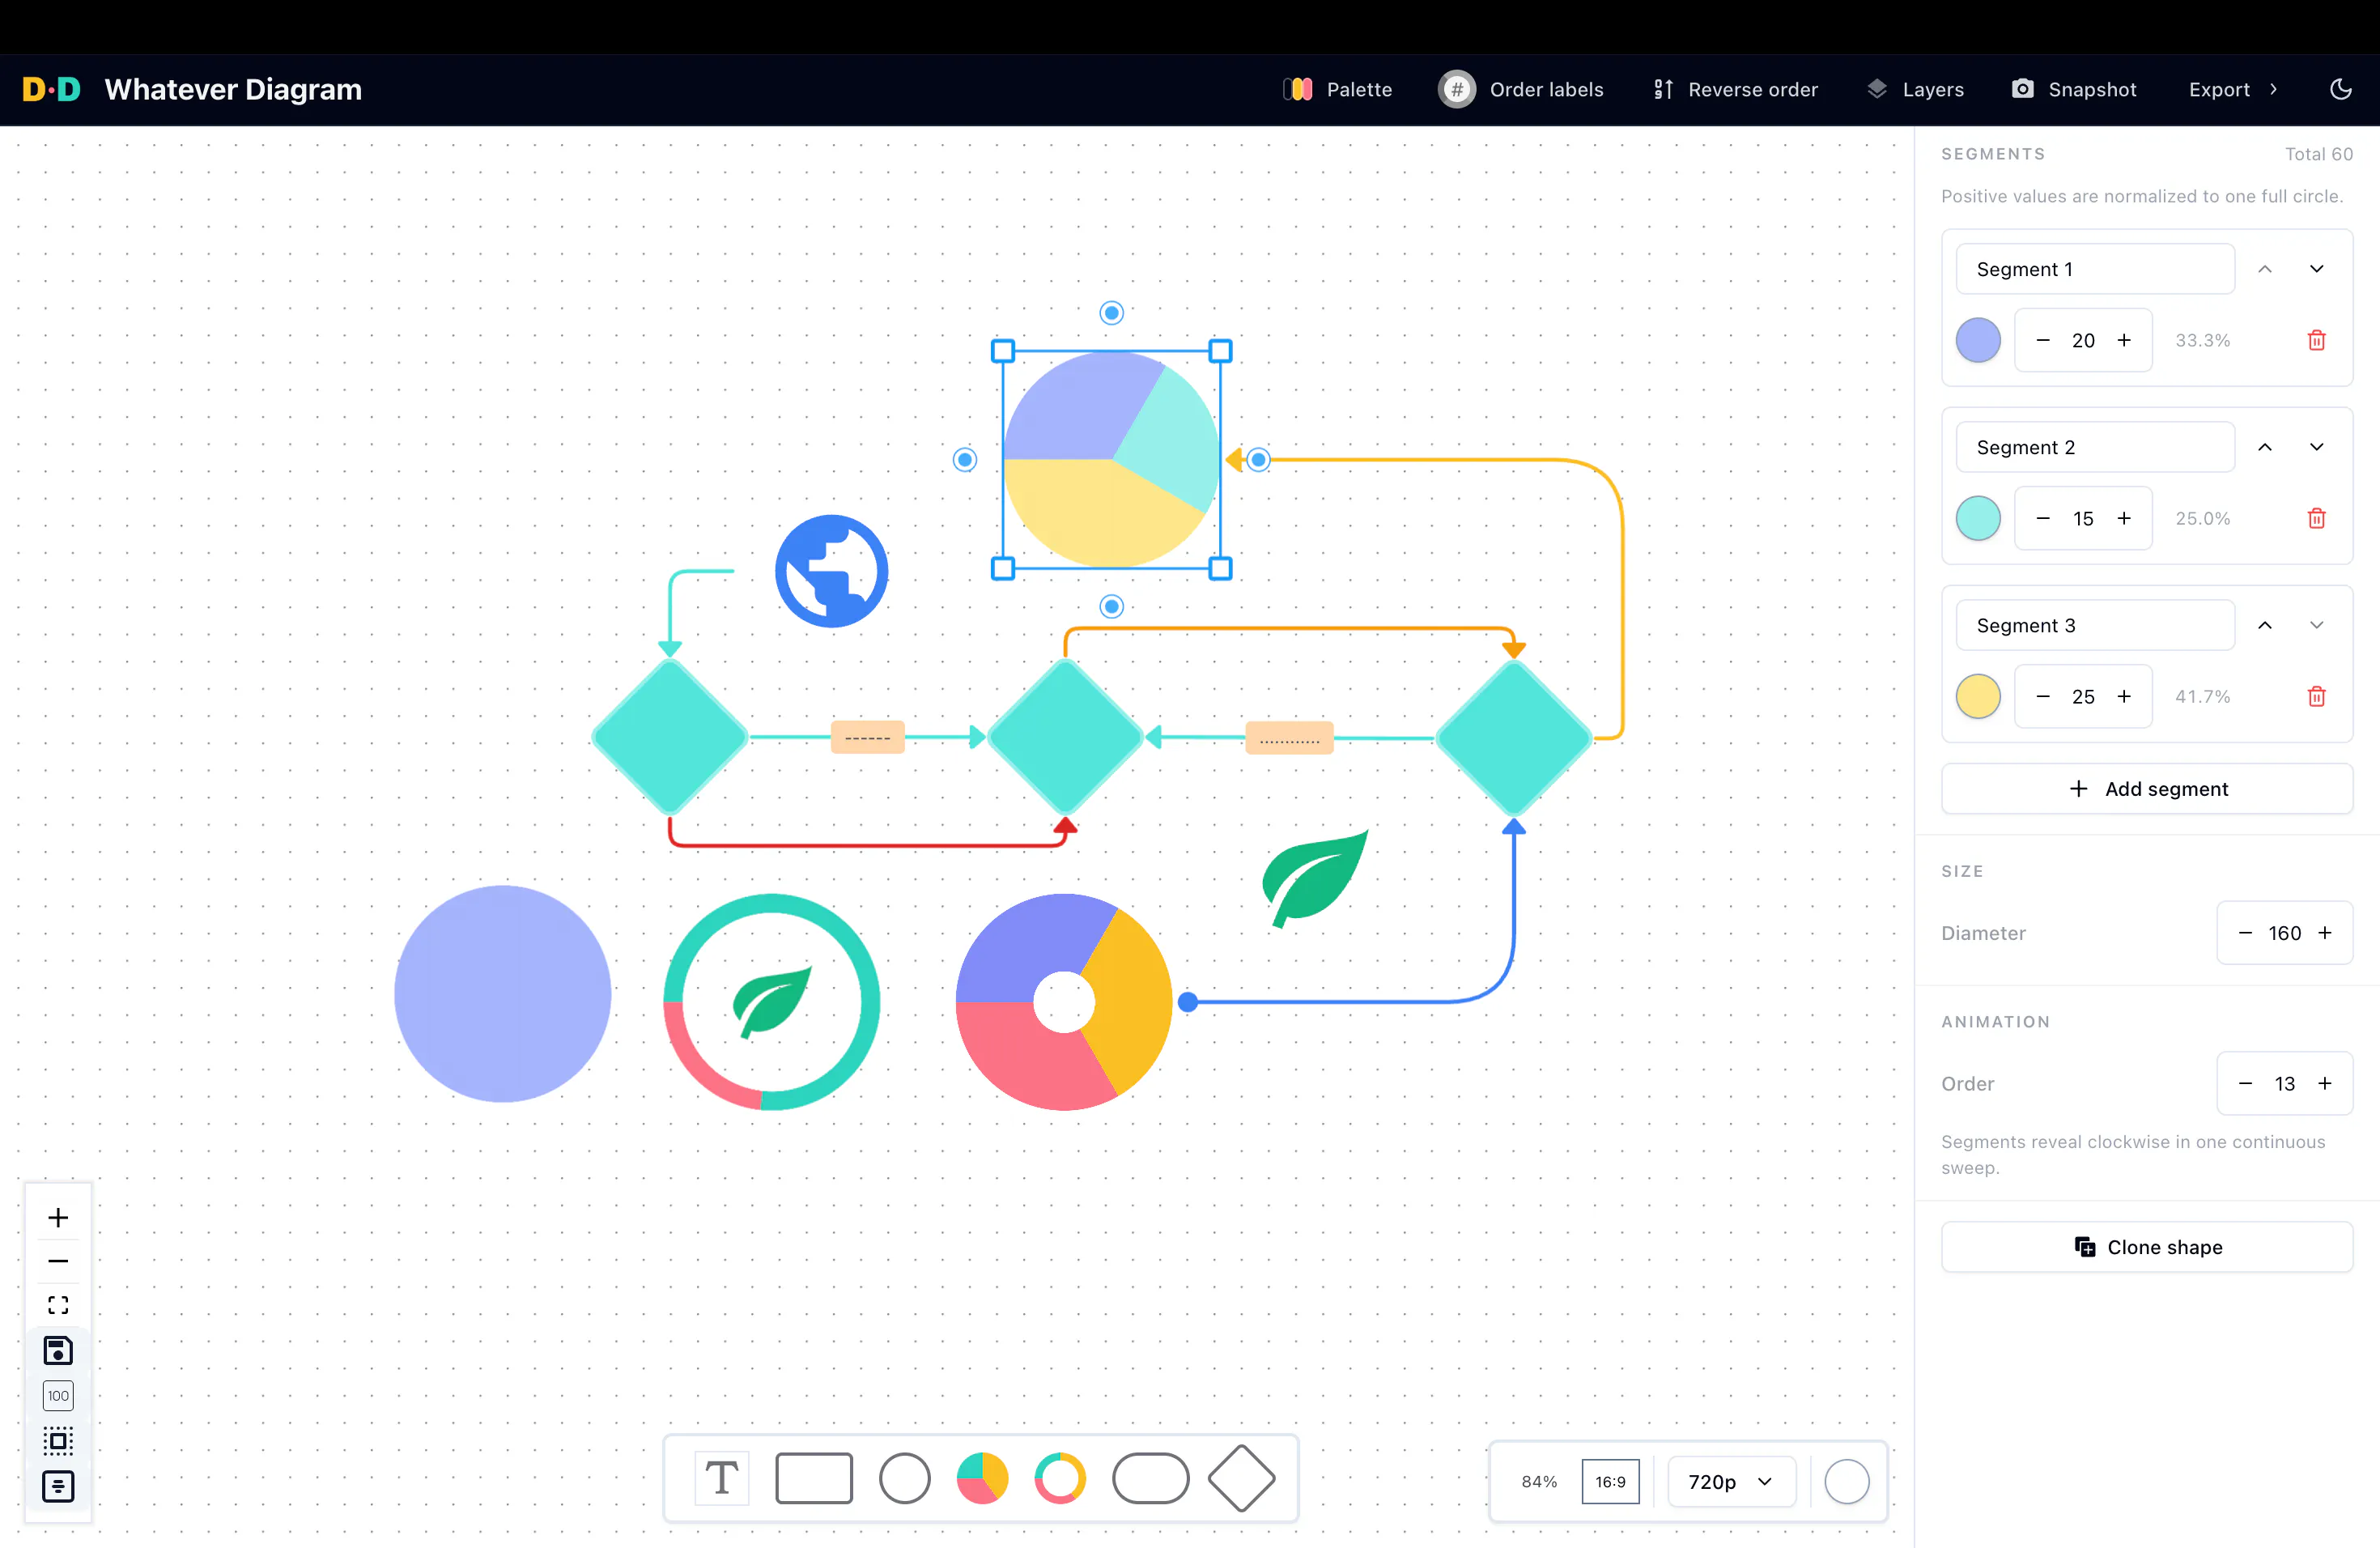Click the left connection handle of pie
Viewport: 2380px width, 1548px height.
pos(964,459)
